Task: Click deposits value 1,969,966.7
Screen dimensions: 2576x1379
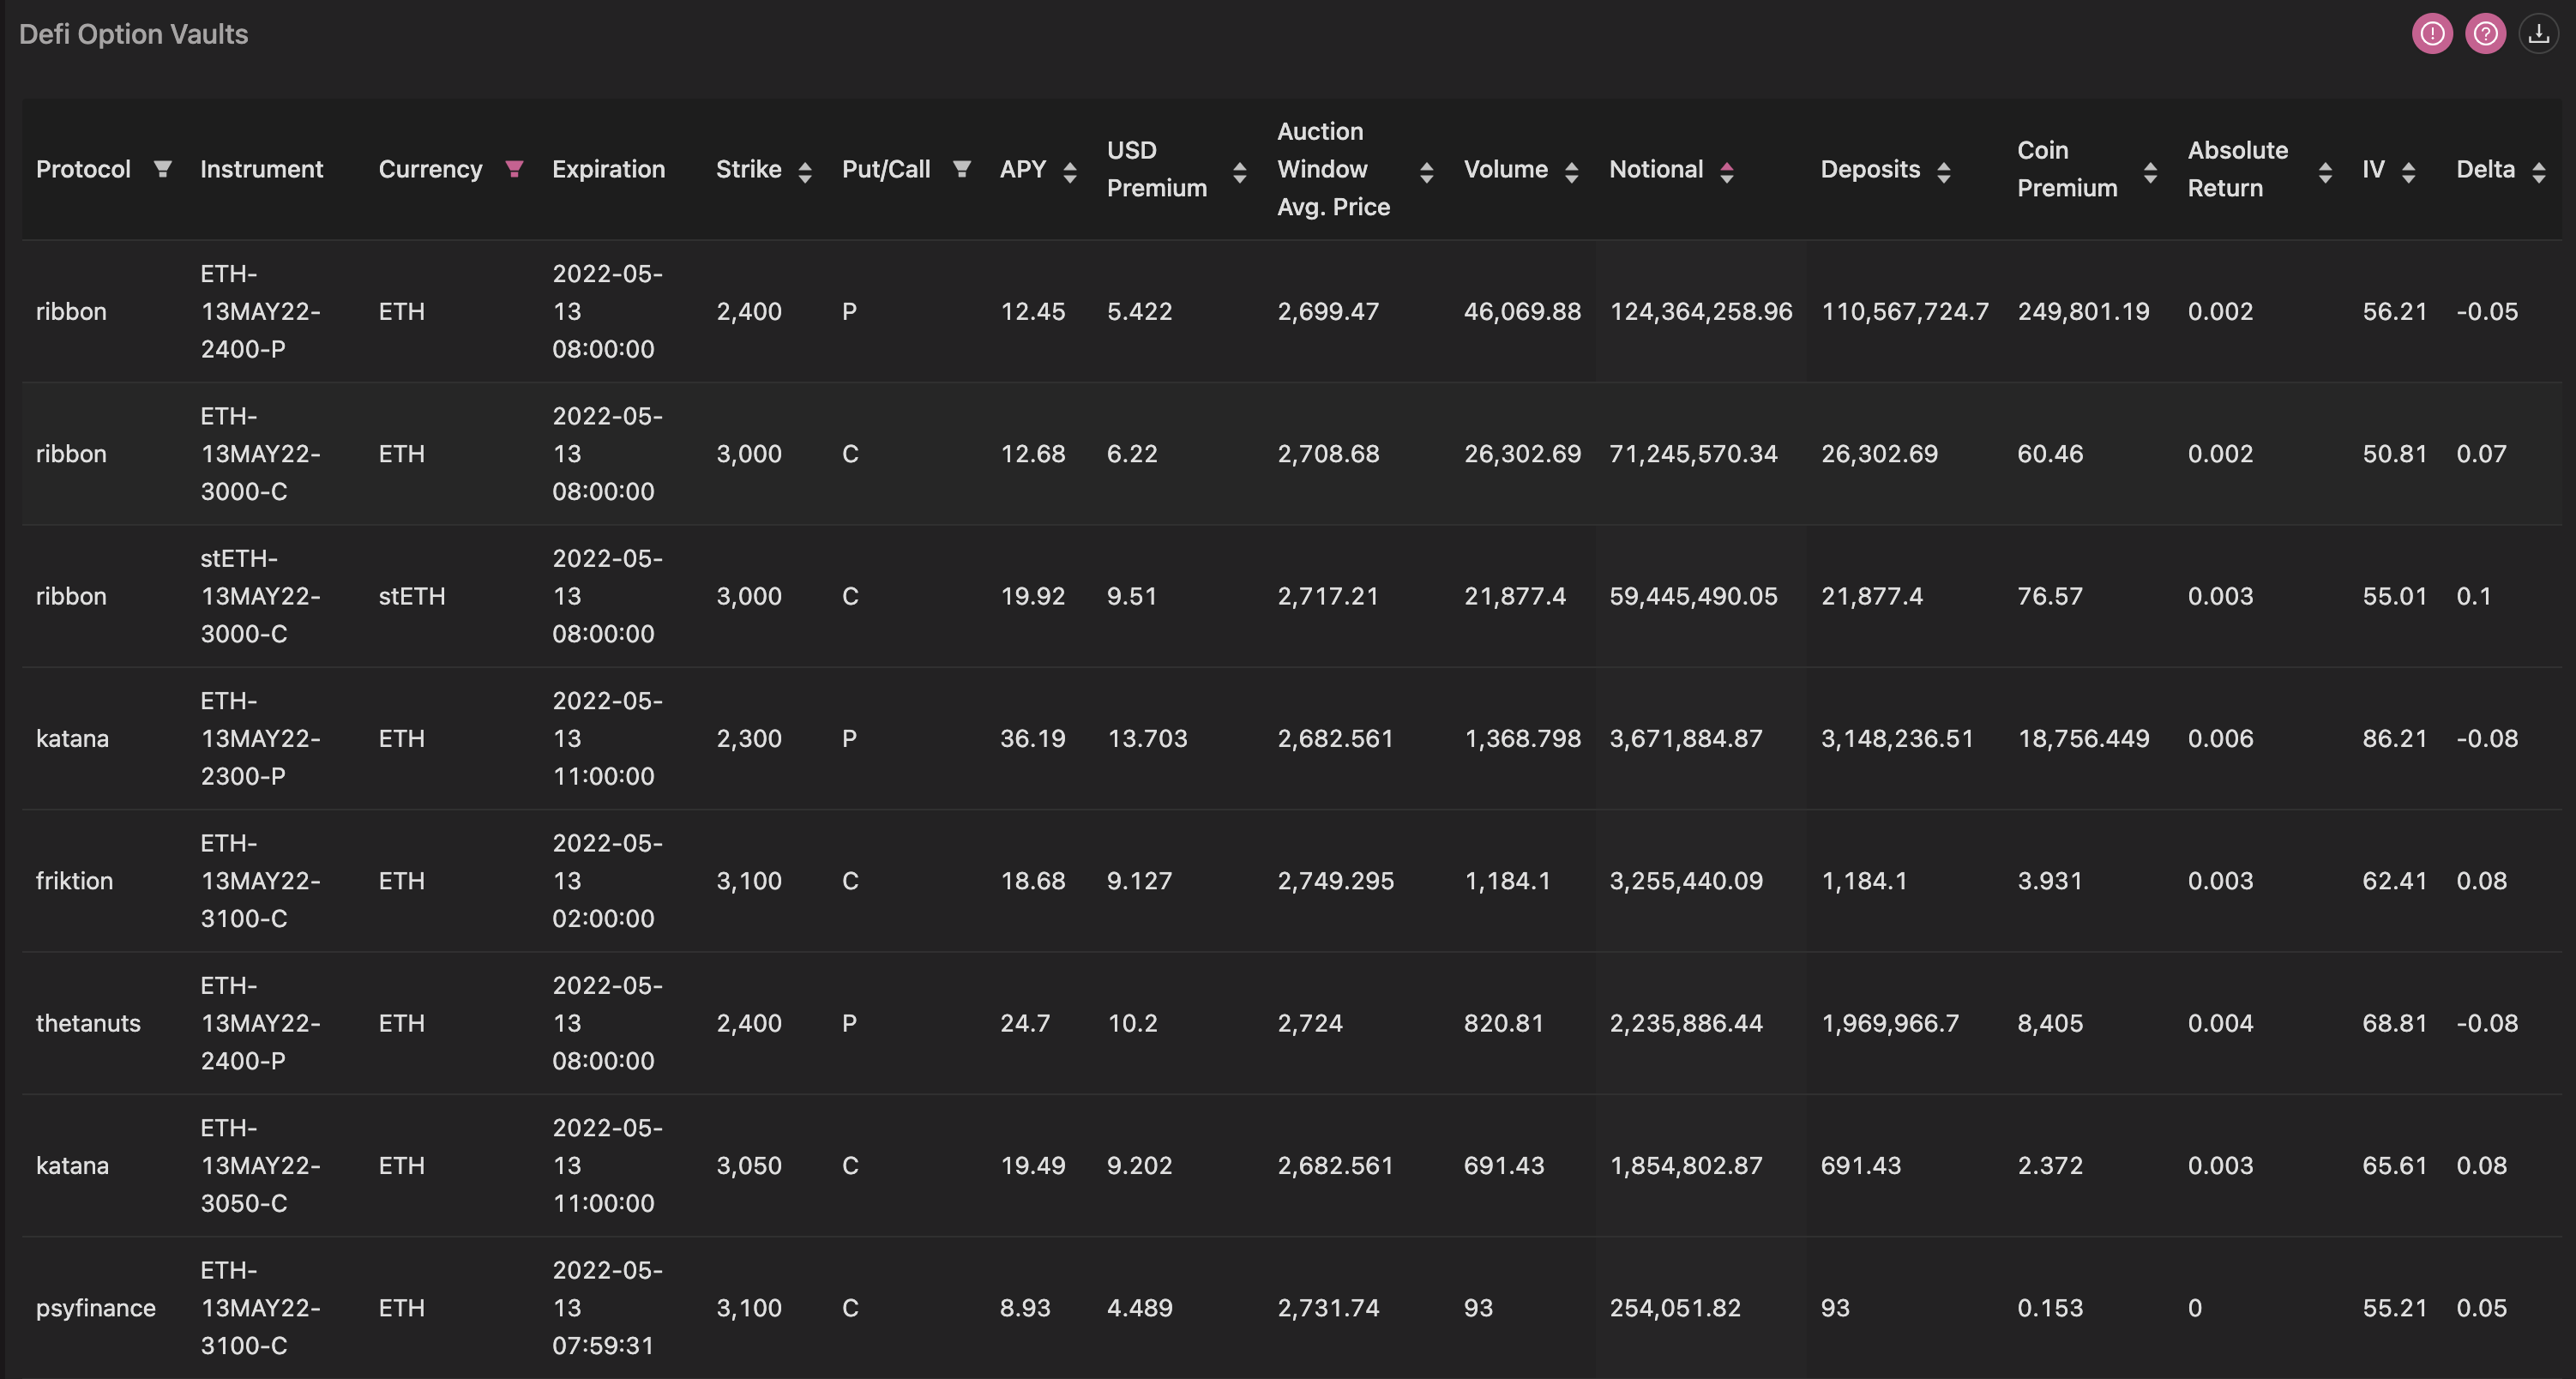Action: 1890,1023
